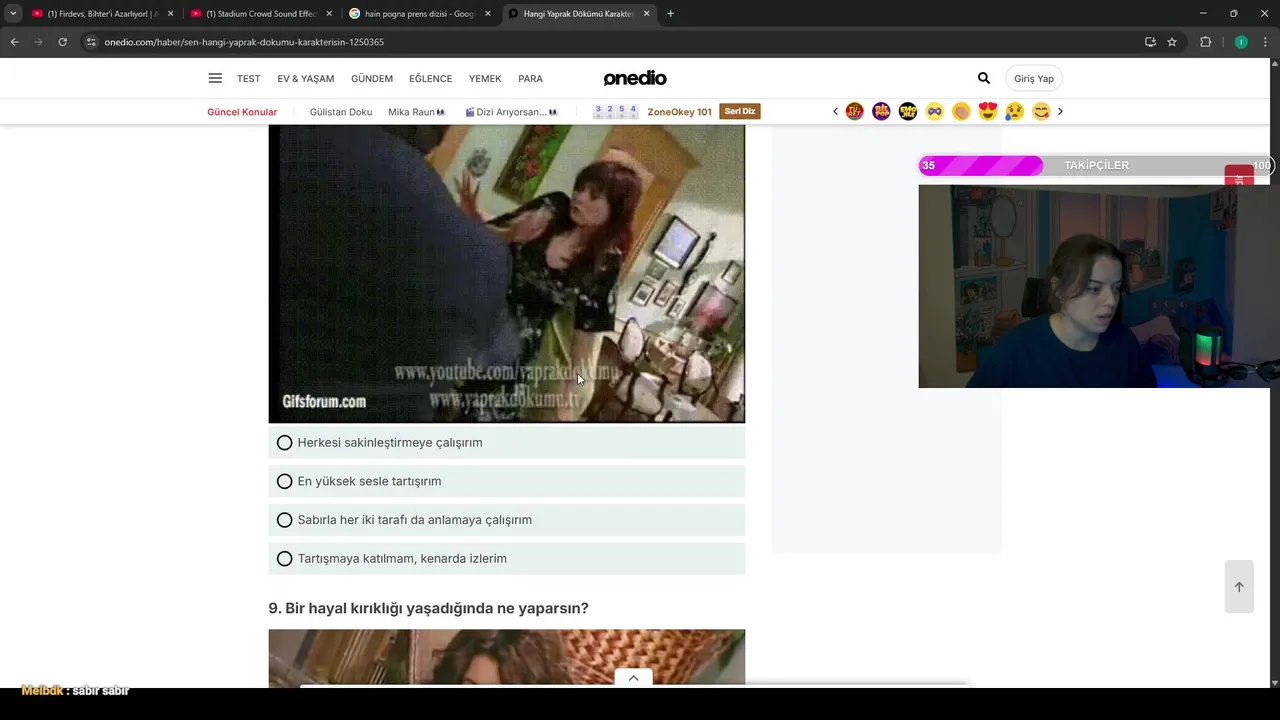Go back in browser history

pyautogui.click(x=14, y=42)
